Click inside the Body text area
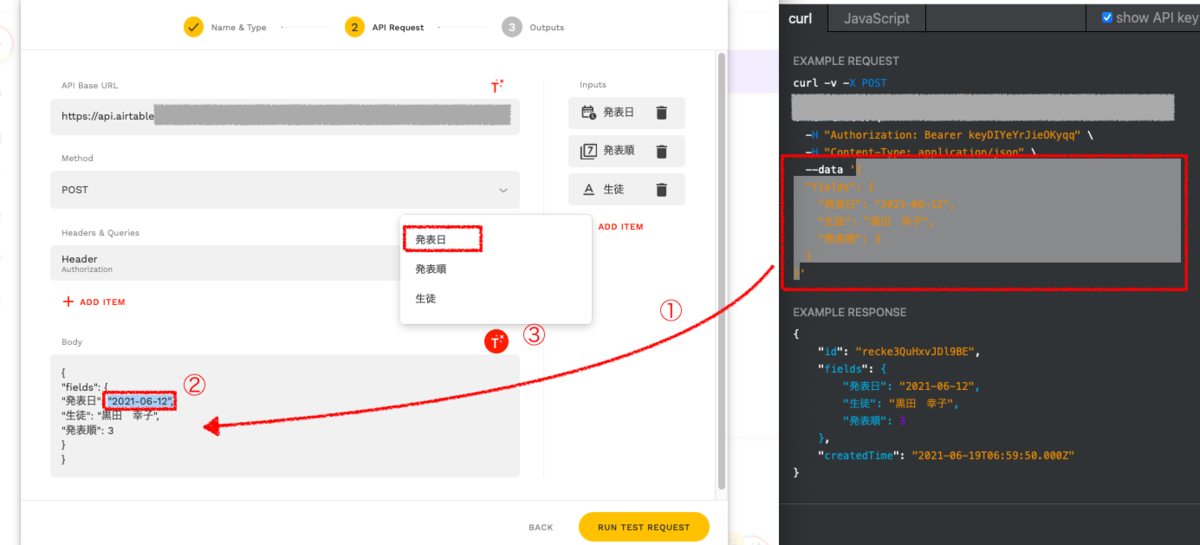Viewport: 1200px width, 545px height. coord(285,415)
